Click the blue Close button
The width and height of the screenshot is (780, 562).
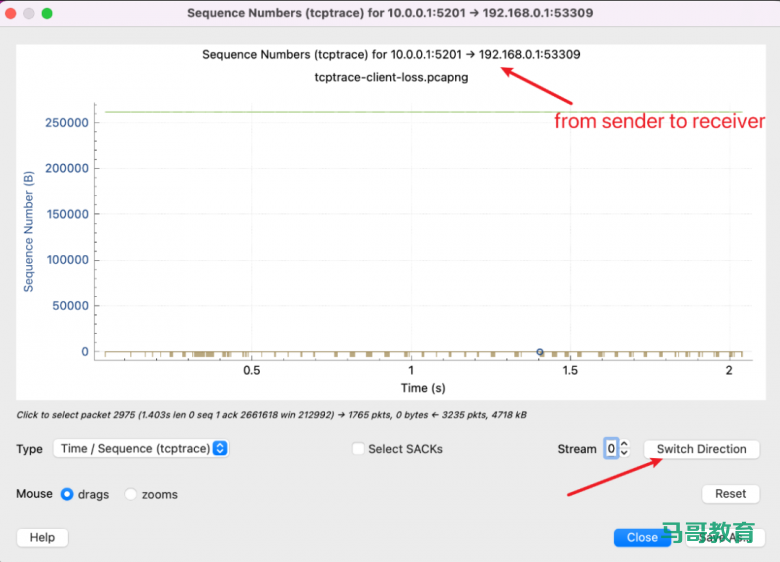tap(642, 537)
